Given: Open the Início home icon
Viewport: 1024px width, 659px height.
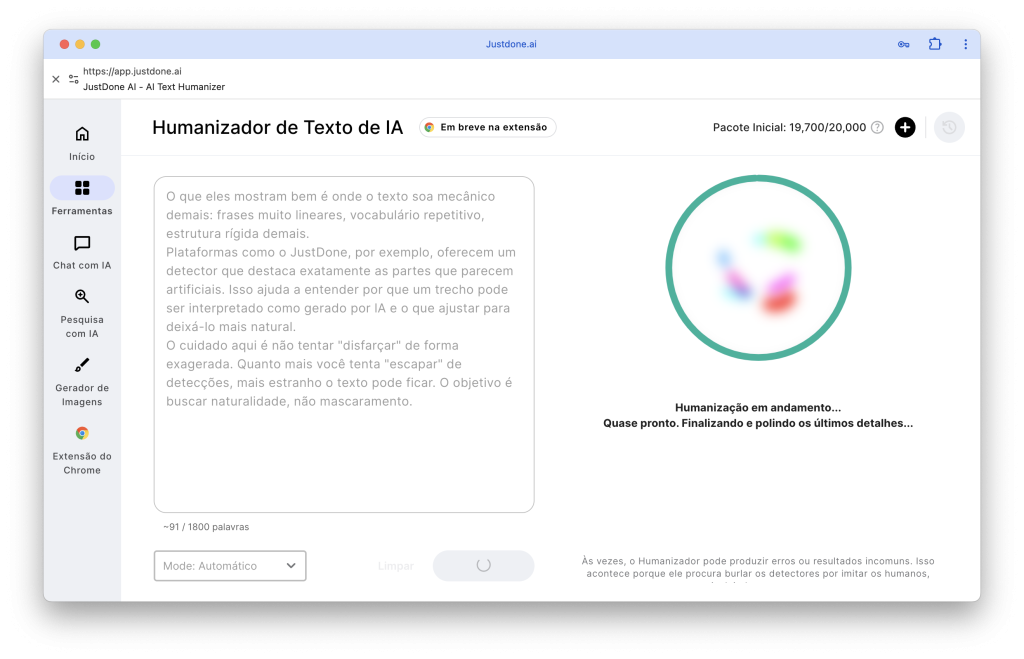Looking at the screenshot, I should (x=82, y=135).
